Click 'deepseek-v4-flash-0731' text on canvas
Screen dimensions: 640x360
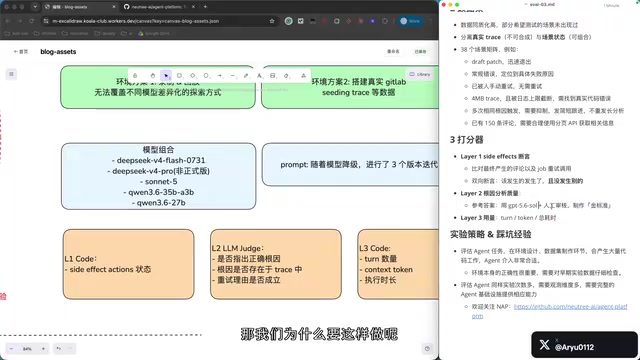[x=159, y=160]
